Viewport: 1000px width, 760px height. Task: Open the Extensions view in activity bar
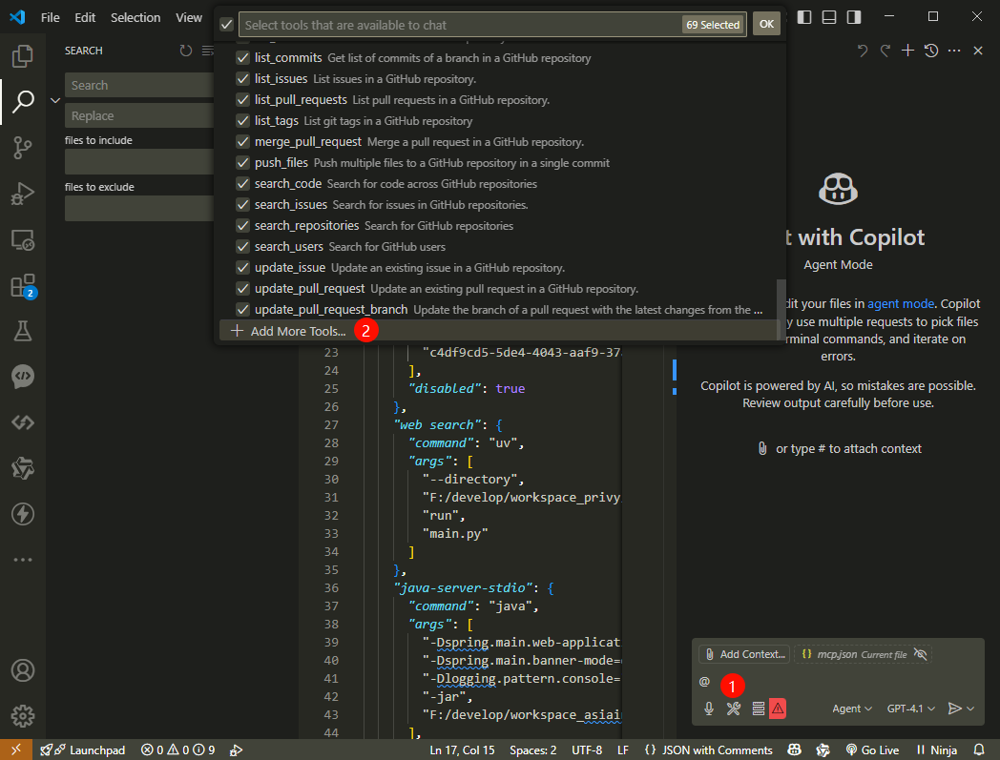coord(22,286)
